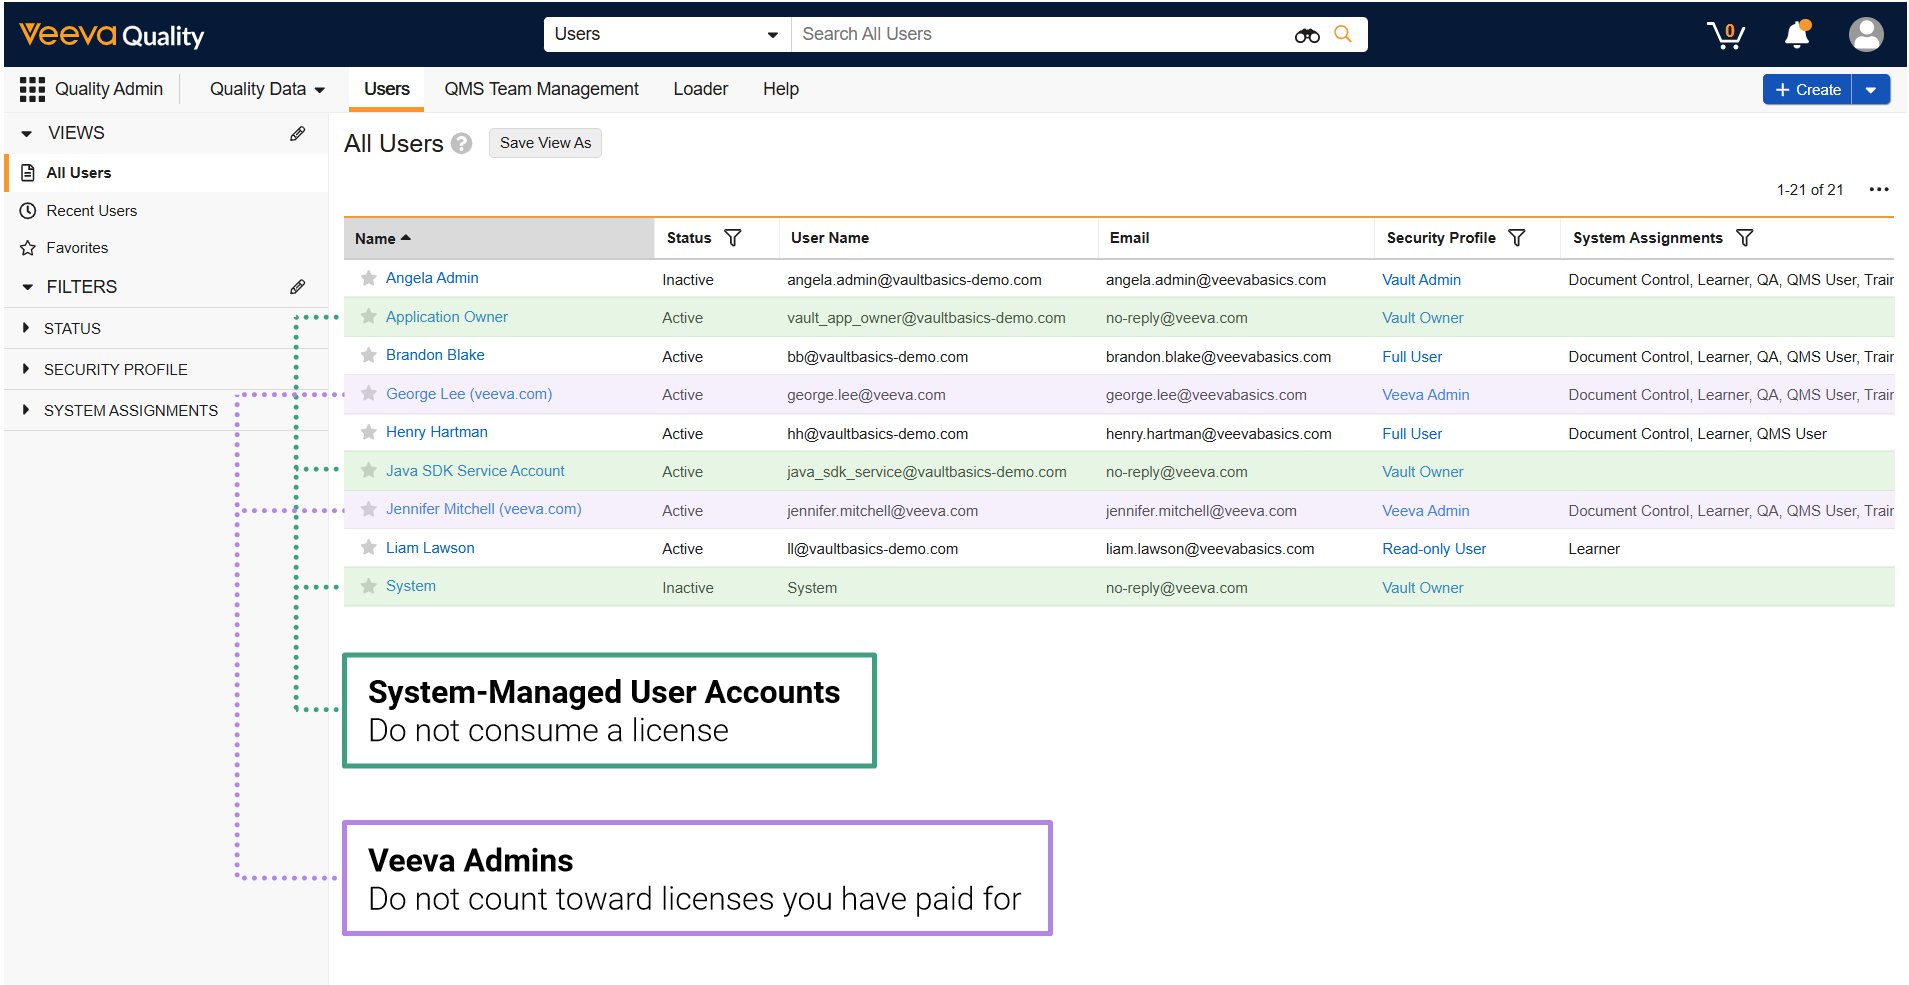
Task: Edit filters using the FILTERS pencil icon
Action: [297, 287]
